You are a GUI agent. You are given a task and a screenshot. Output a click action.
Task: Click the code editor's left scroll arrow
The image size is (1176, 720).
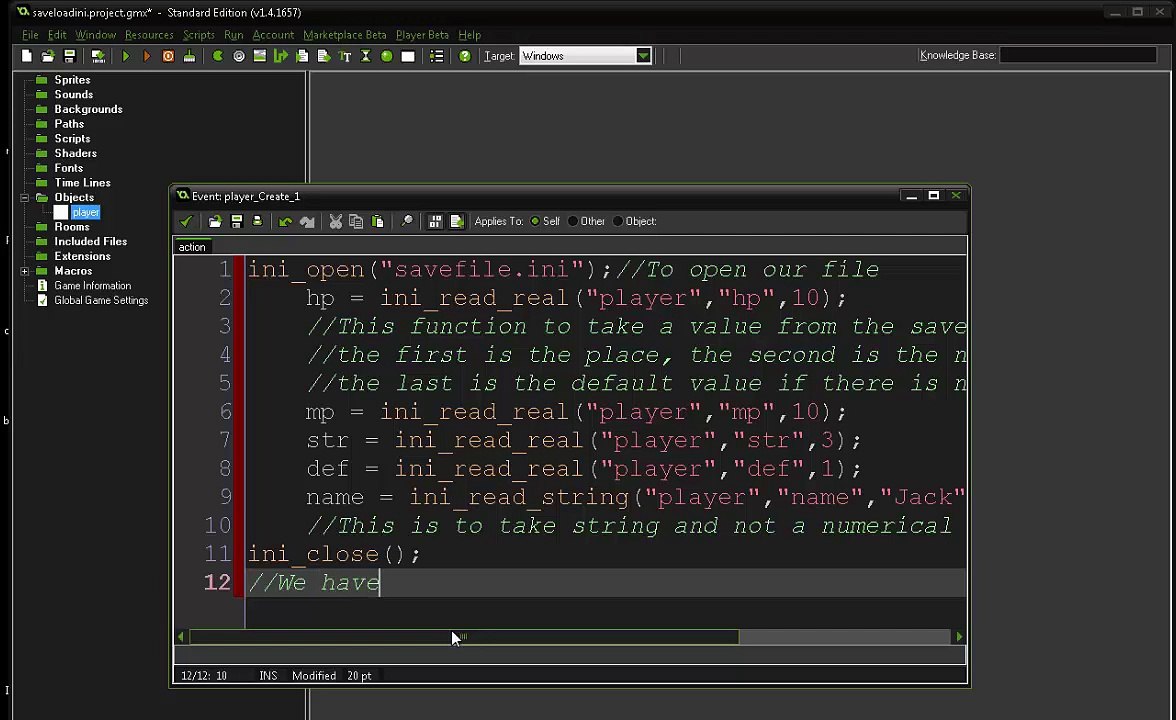181,637
